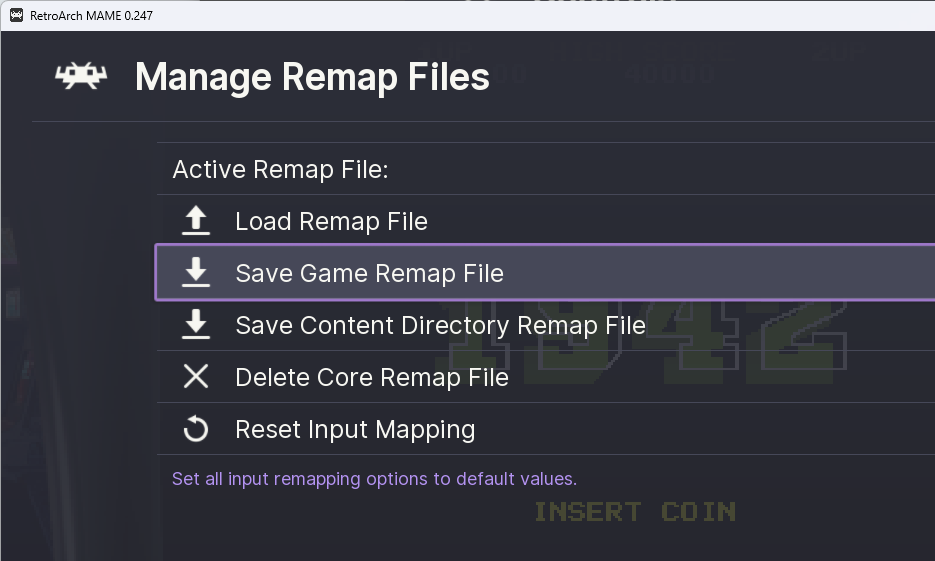The width and height of the screenshot is (935, 561).
Task: Click the download icon beside Save Content Directory Remap File
Action: click(x=196, y=325)
